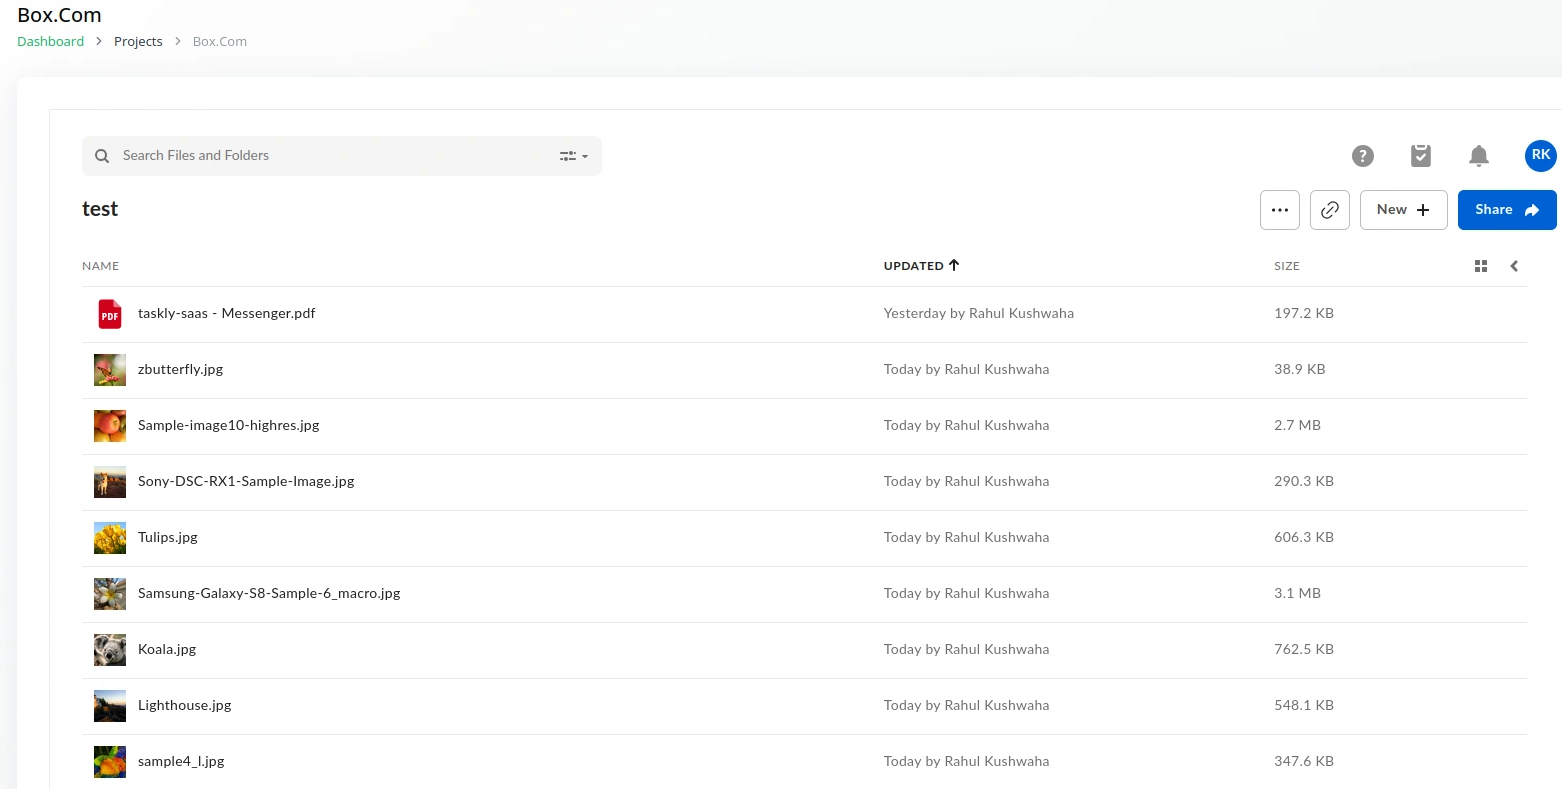1562x789 pixels.
Task: Click the 762.5 KB size value
Action: click(x=1304, y=649)
